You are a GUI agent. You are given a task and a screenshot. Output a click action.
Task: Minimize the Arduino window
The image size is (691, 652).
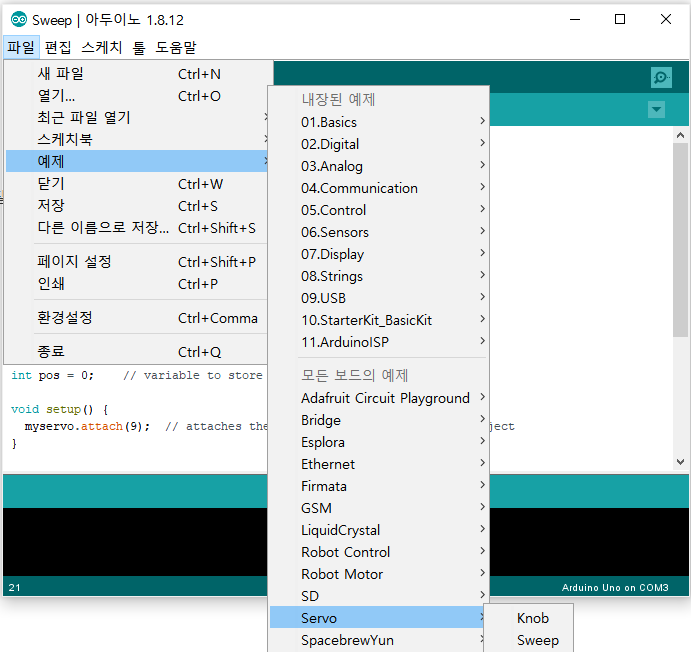(x=575, y=19)
